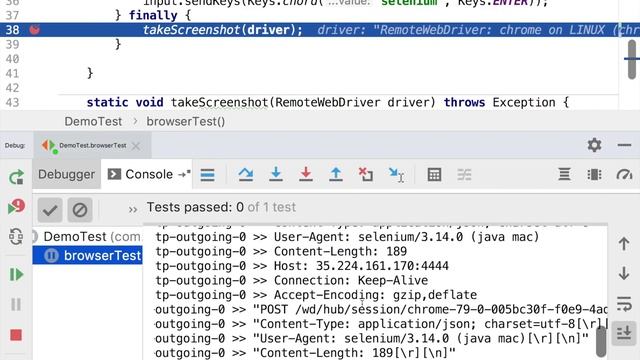Click the POST /wd/hub/session console line
Viewport: 640px width, 360px height.
(x=381, y=309)
